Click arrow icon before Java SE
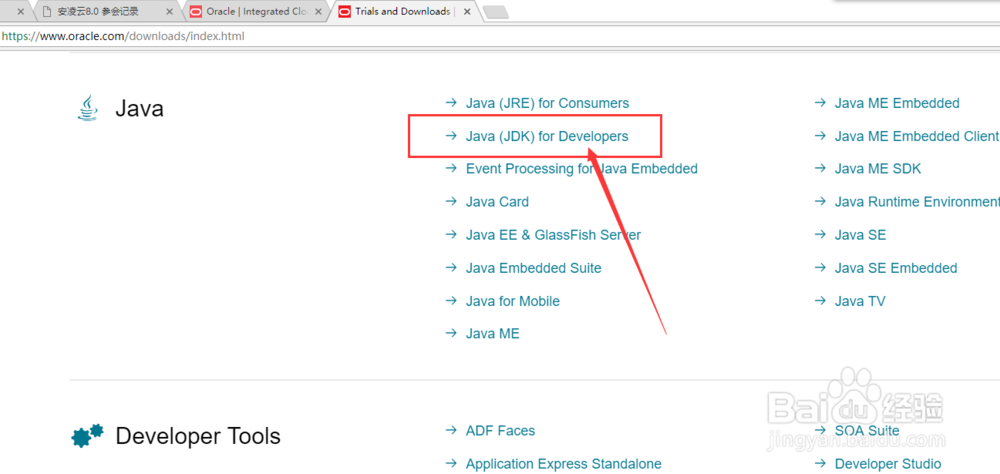Image resolution: width=1000 pixels, height=474 pixels. coord(820,234)
